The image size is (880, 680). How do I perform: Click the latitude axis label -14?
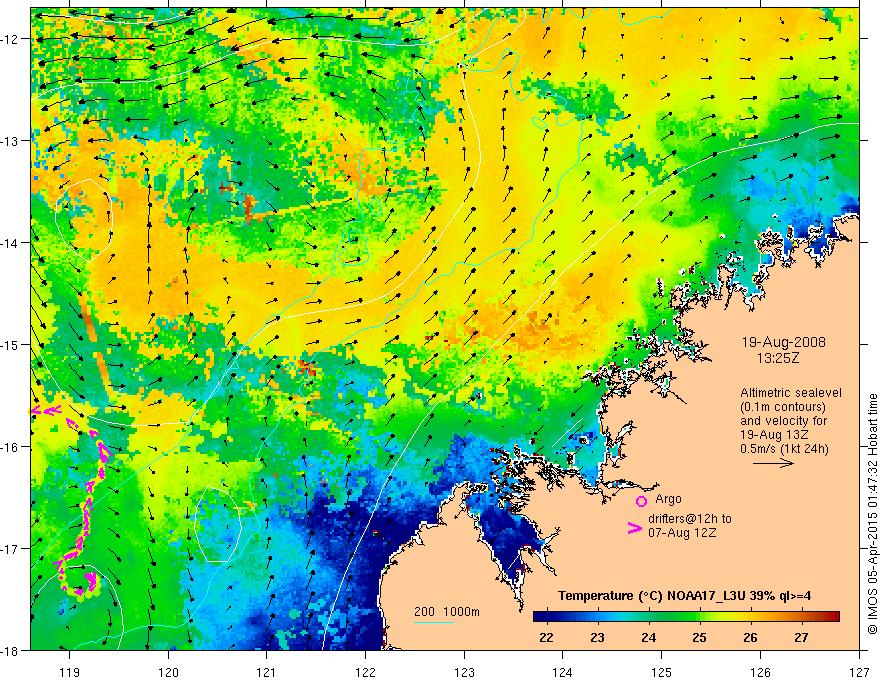click(11, 243)
